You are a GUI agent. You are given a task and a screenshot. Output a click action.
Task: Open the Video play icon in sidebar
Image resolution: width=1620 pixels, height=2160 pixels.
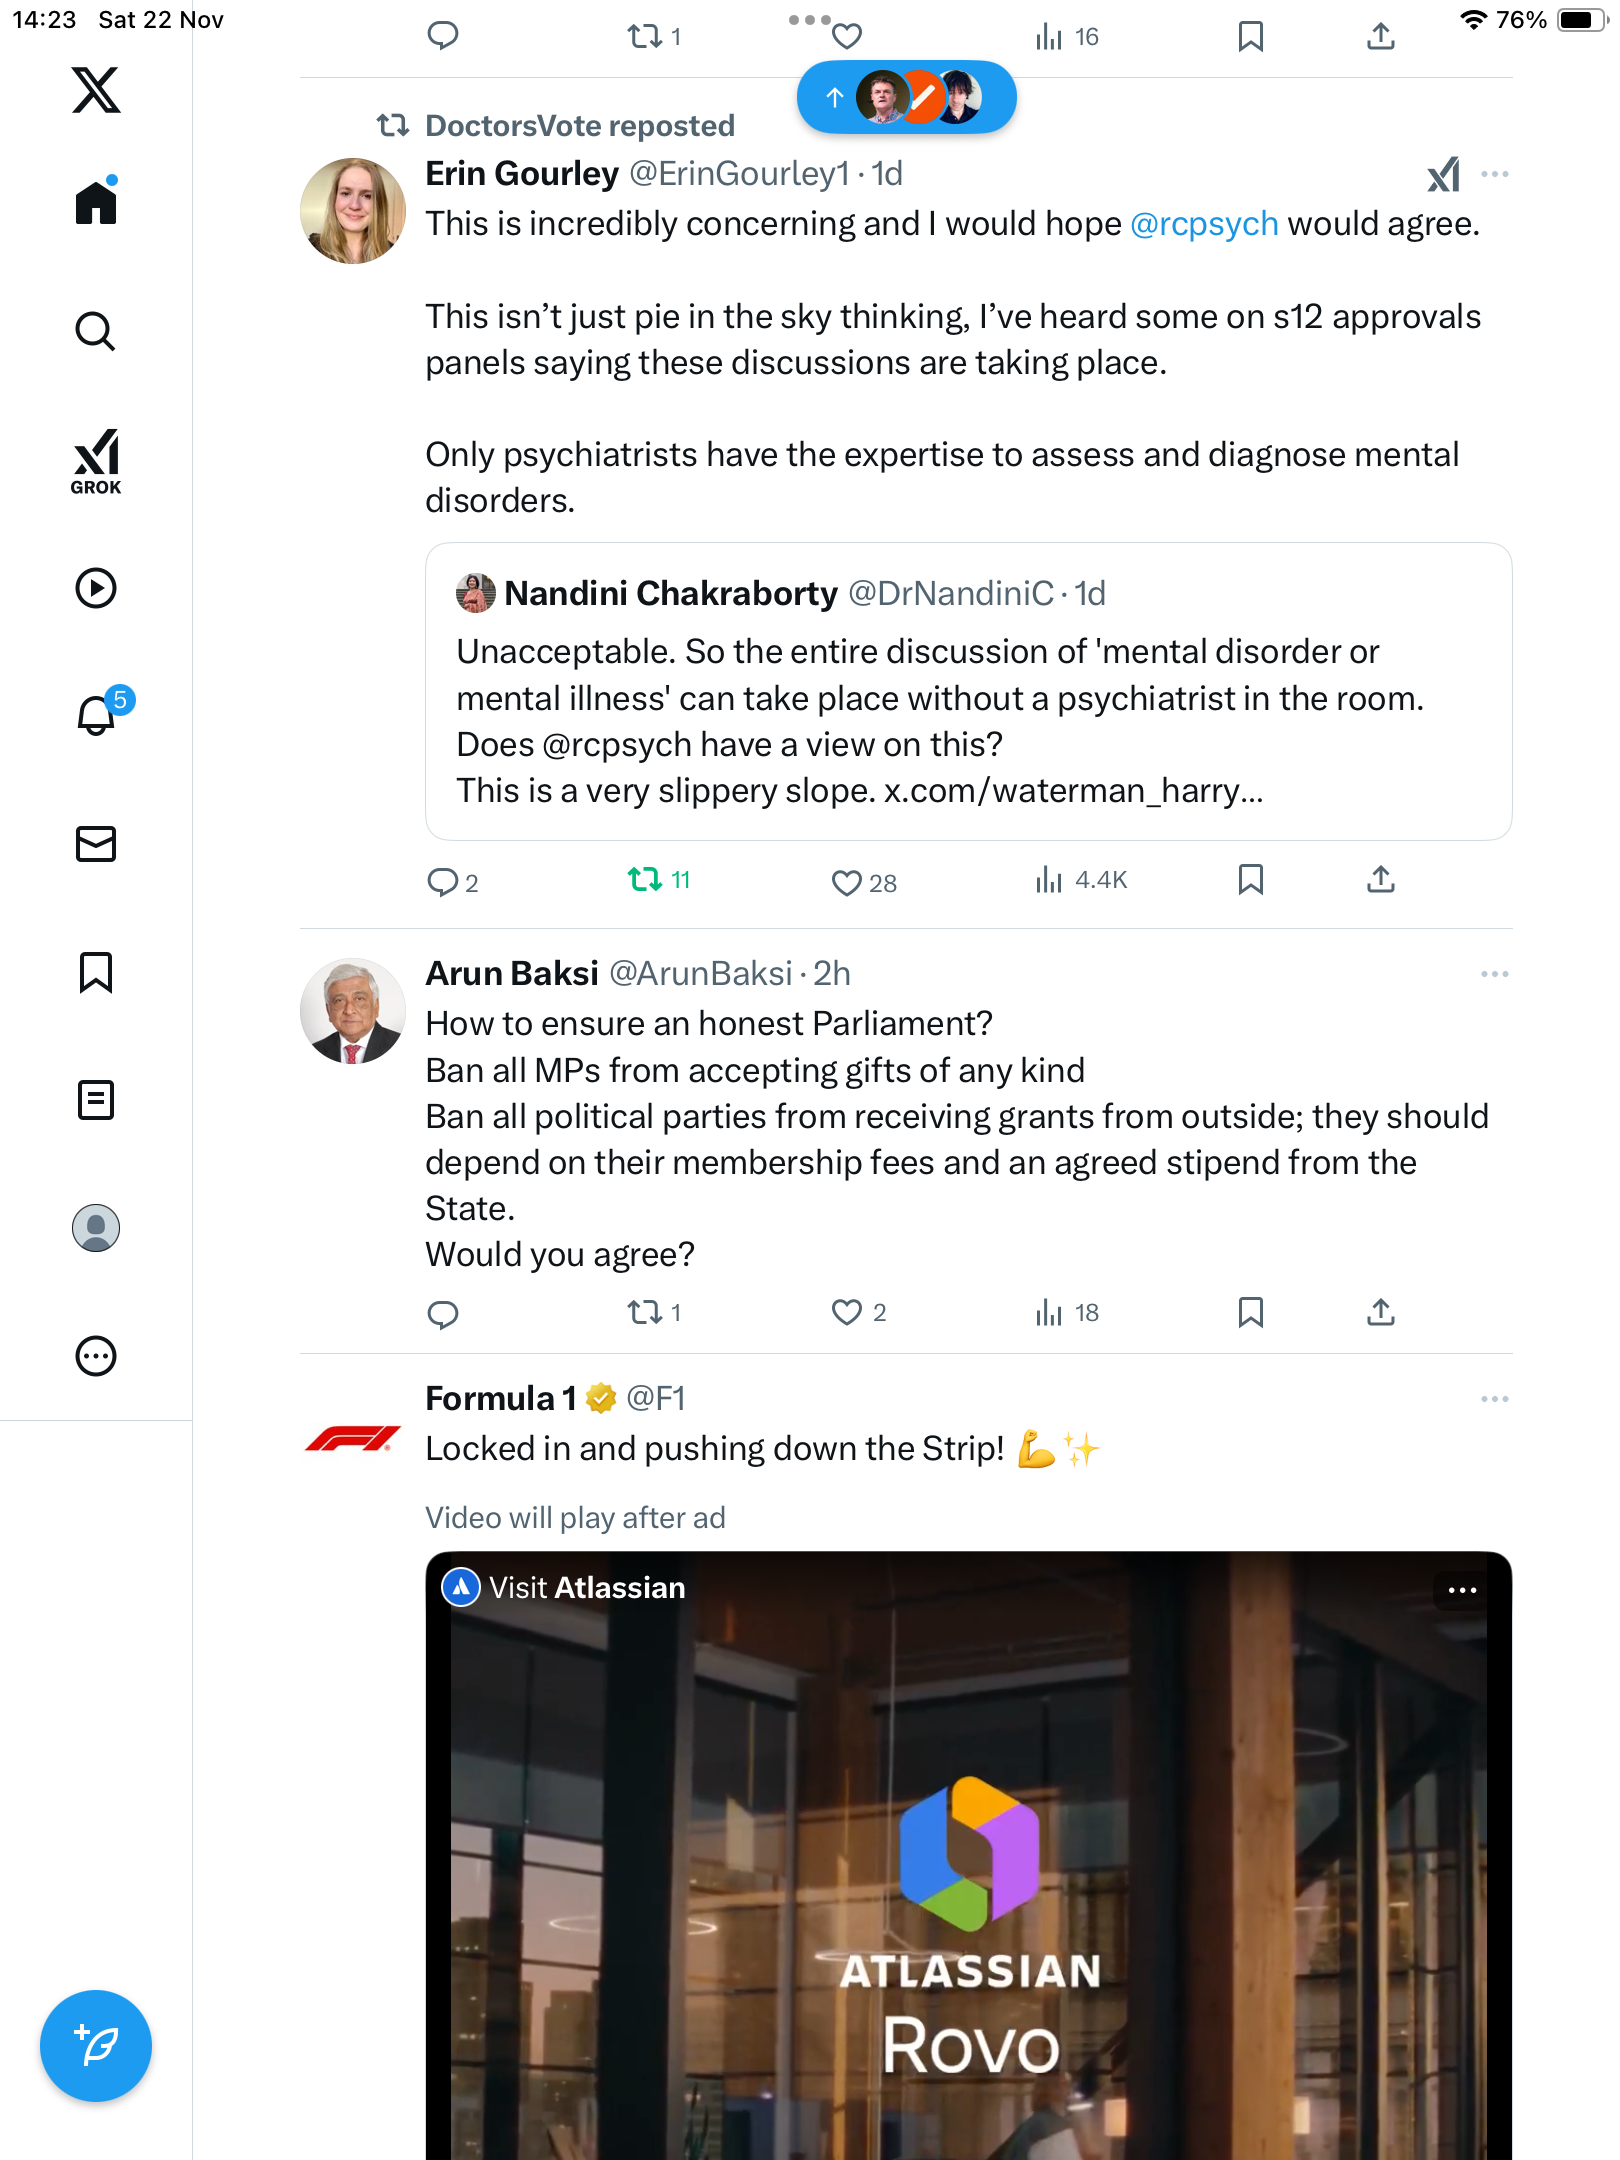96,588
